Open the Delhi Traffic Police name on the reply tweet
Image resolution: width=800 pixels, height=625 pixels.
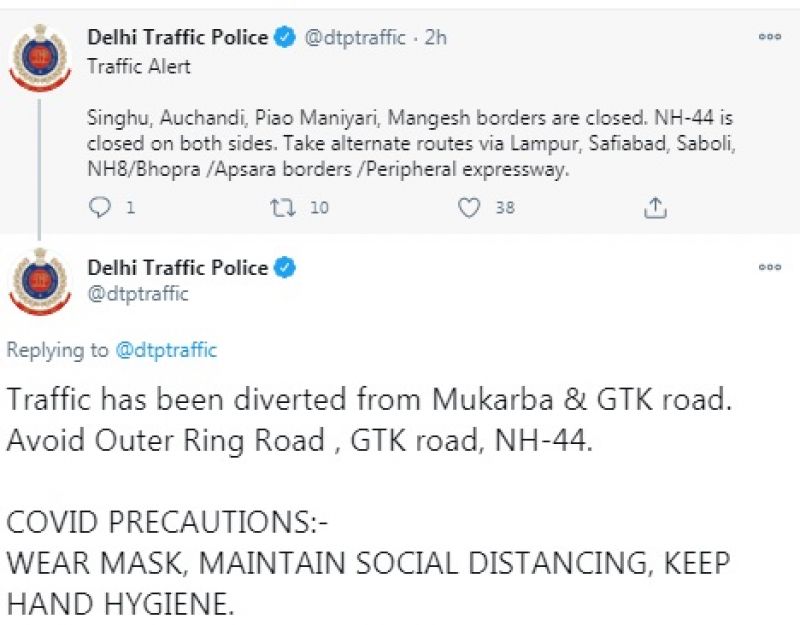coord(177,268)
